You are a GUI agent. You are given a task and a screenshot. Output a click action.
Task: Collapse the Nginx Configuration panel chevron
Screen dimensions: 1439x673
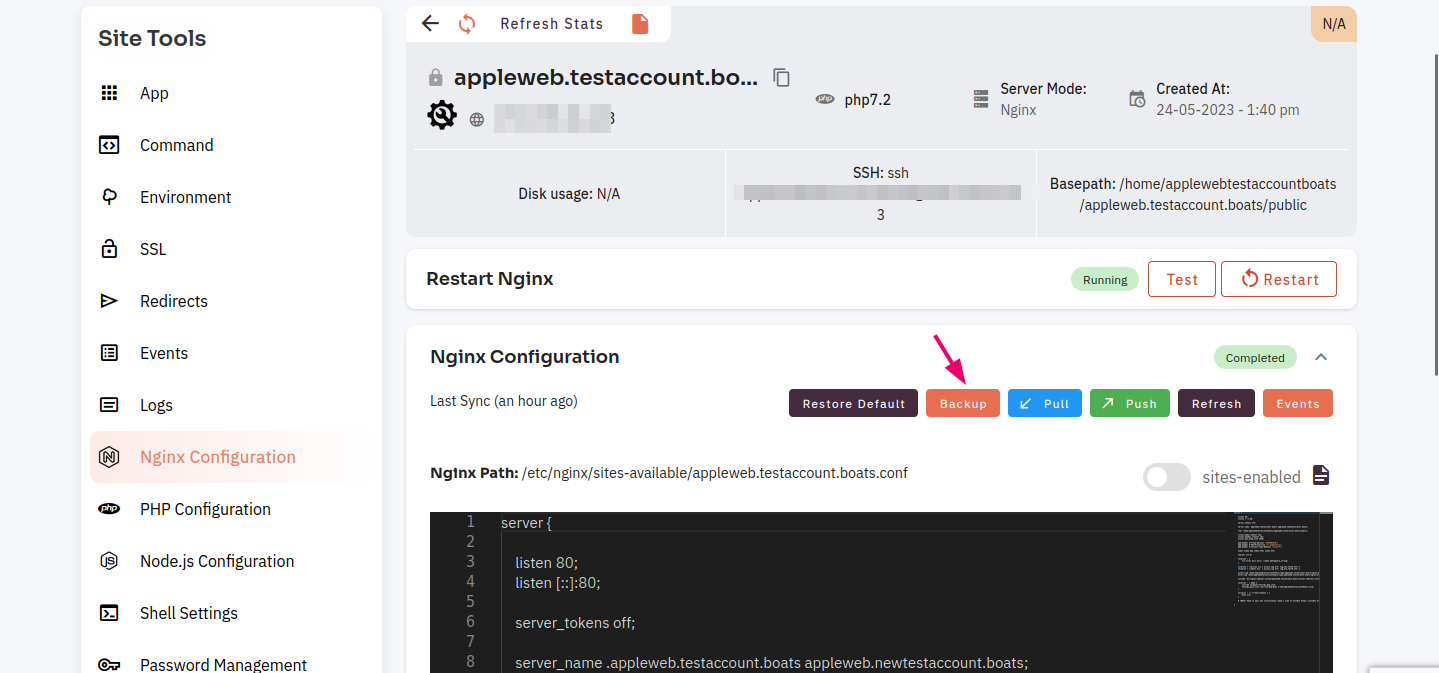tap(1321, 357)
